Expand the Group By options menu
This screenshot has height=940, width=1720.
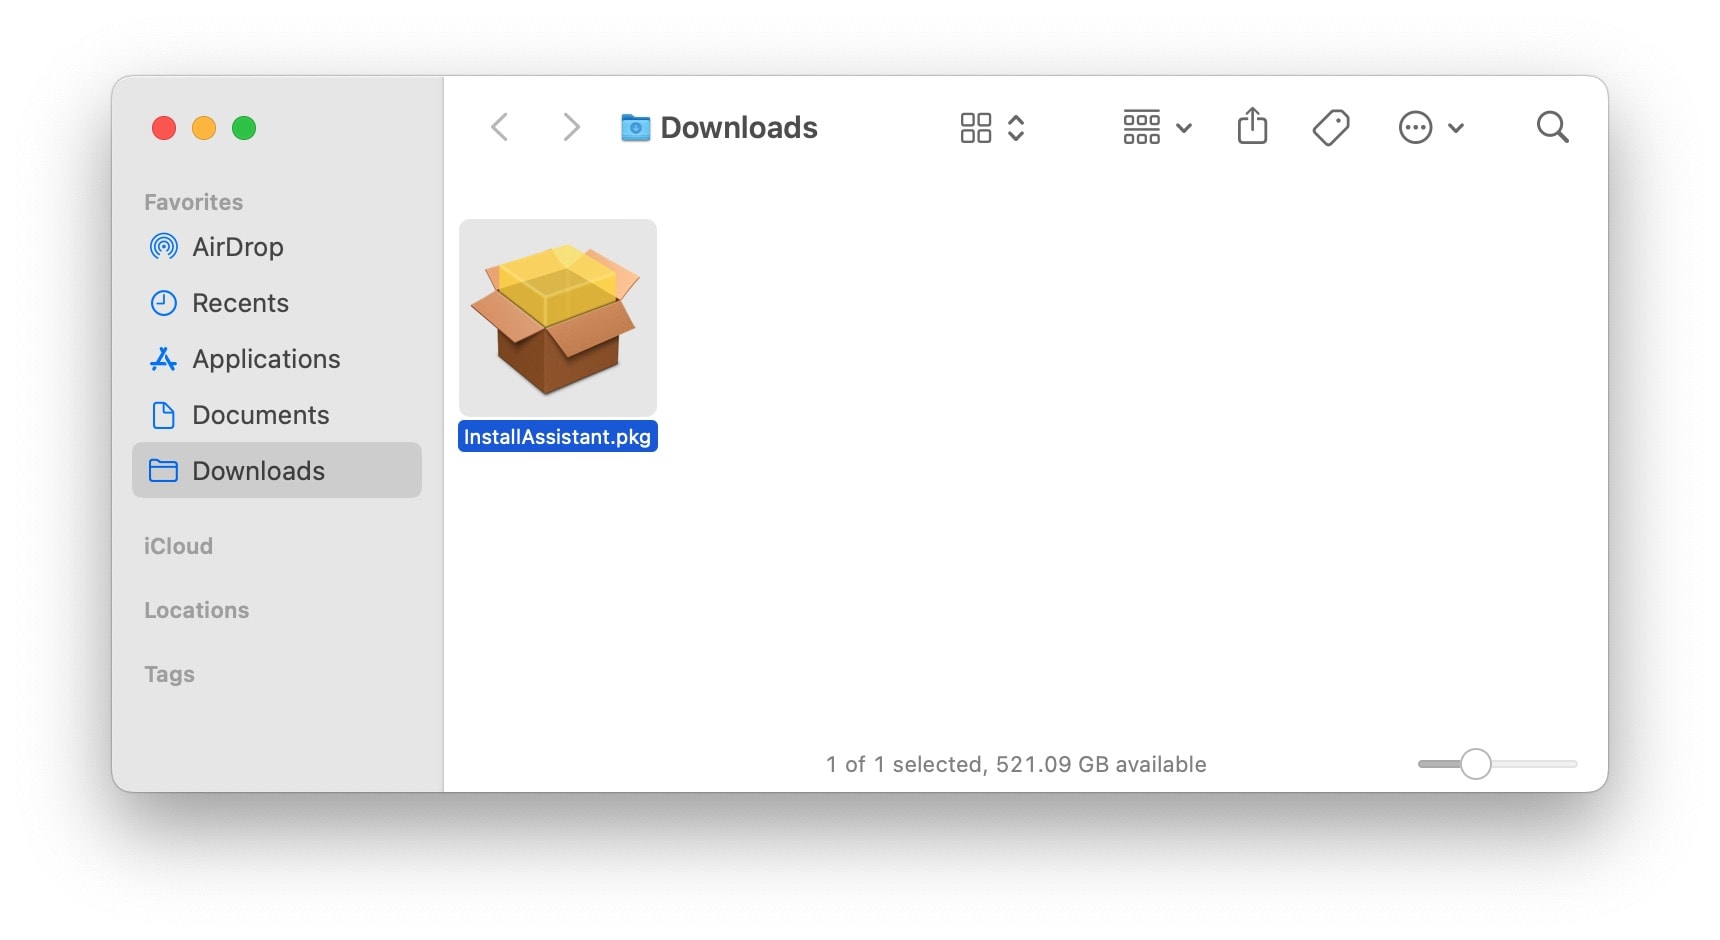point(1157,128)
